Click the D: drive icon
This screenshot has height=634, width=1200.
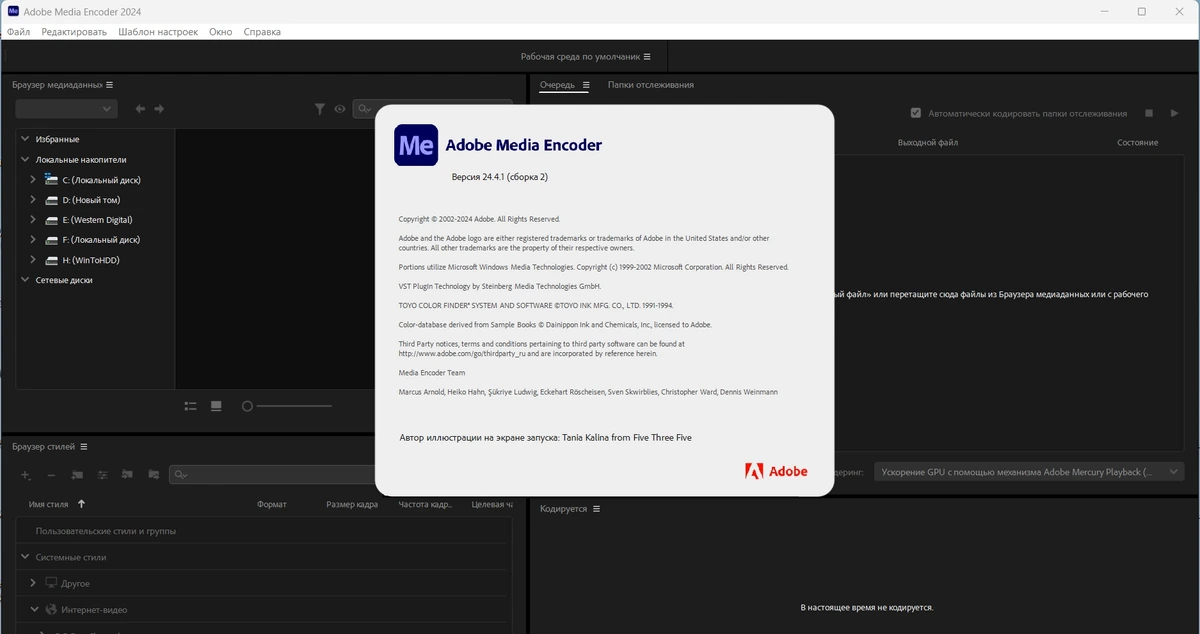point(52,200)
